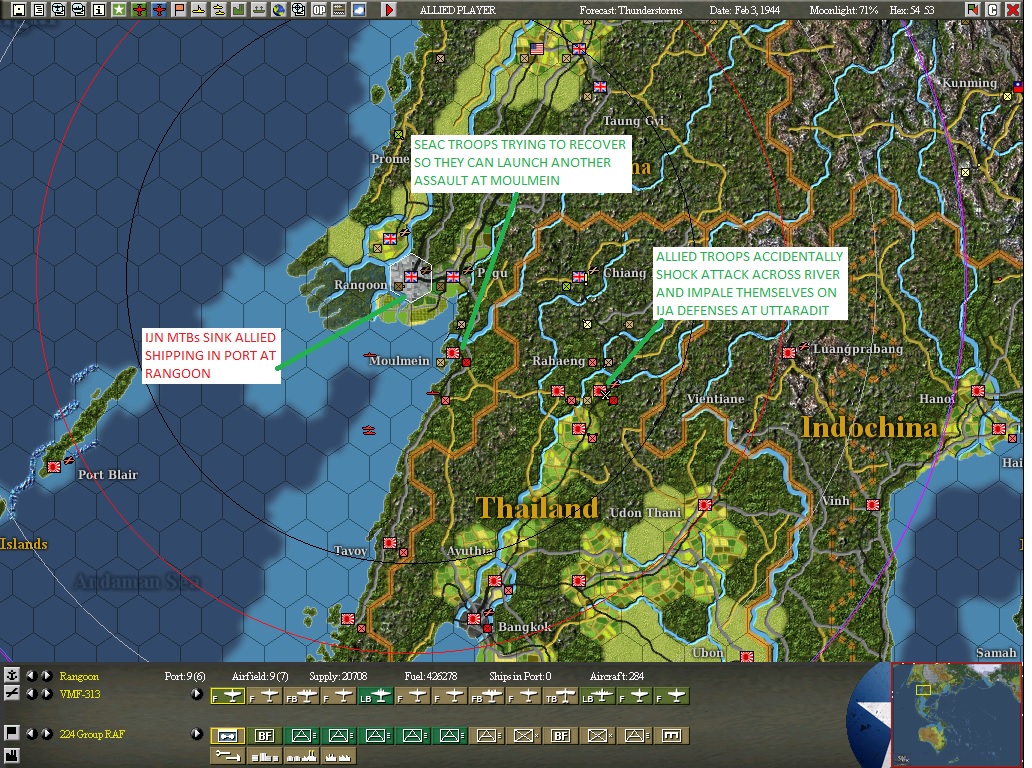Screen dimensions: 1032x768
Task: Click the globe toolbar icon
Action: pyautogui.click(x=279, y=10)
